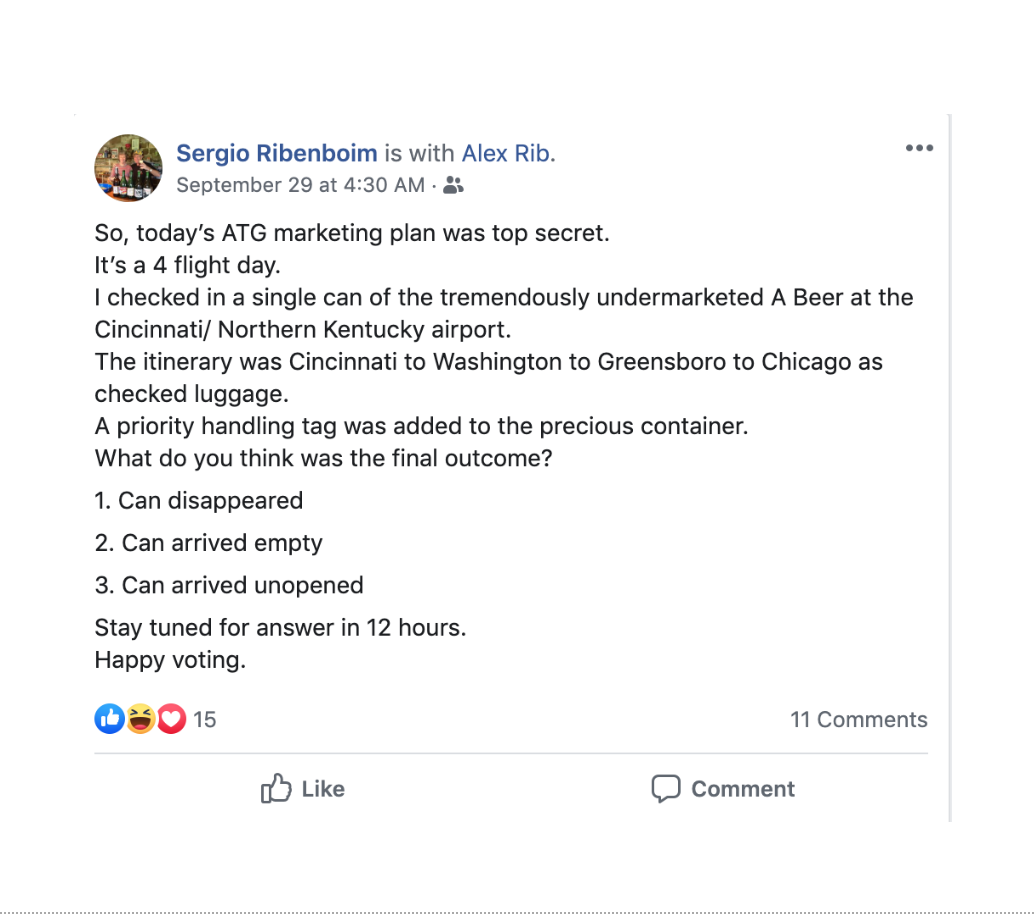Open the reaction count showing 15
The width and height of the screenshot is (1036, 916).
click(205, 719)
